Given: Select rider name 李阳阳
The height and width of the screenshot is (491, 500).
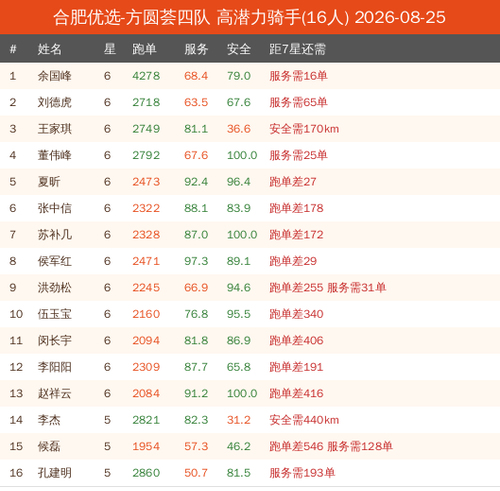Looking at the screenshot, I should 55,367.
